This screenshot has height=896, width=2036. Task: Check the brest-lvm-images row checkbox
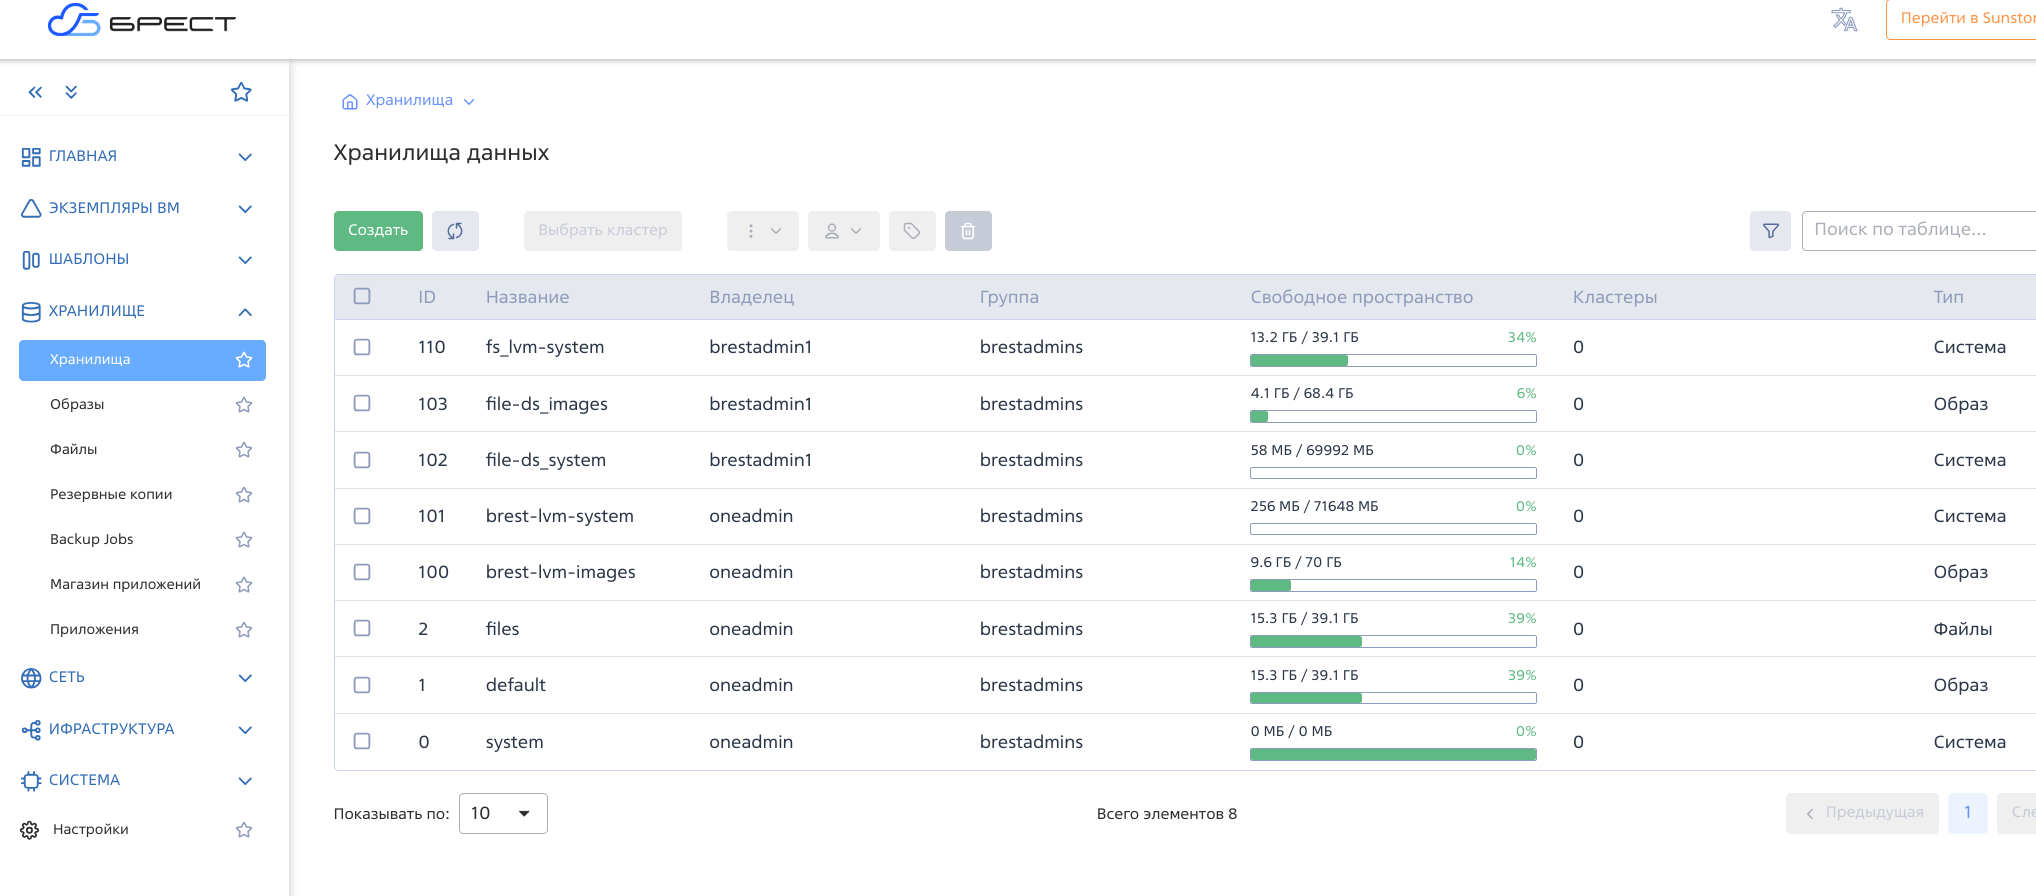(x=362, y=572)
